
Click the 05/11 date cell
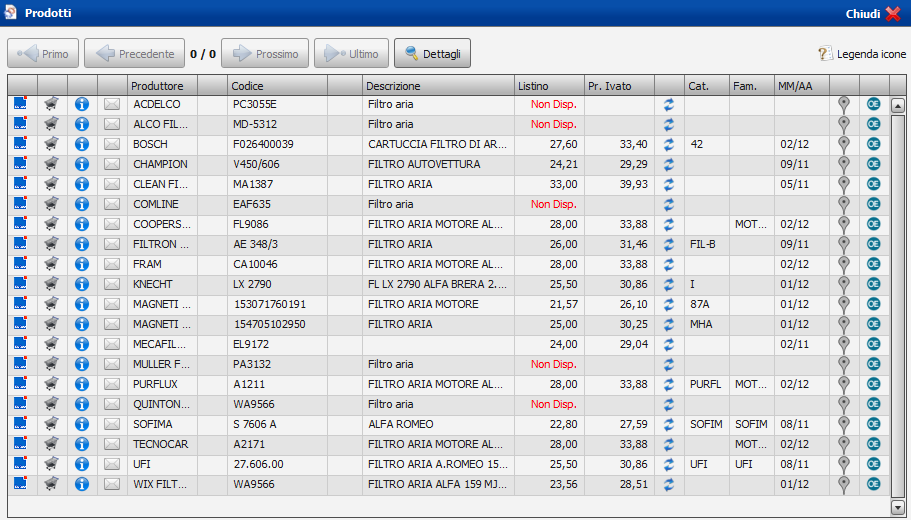point(802,184)
